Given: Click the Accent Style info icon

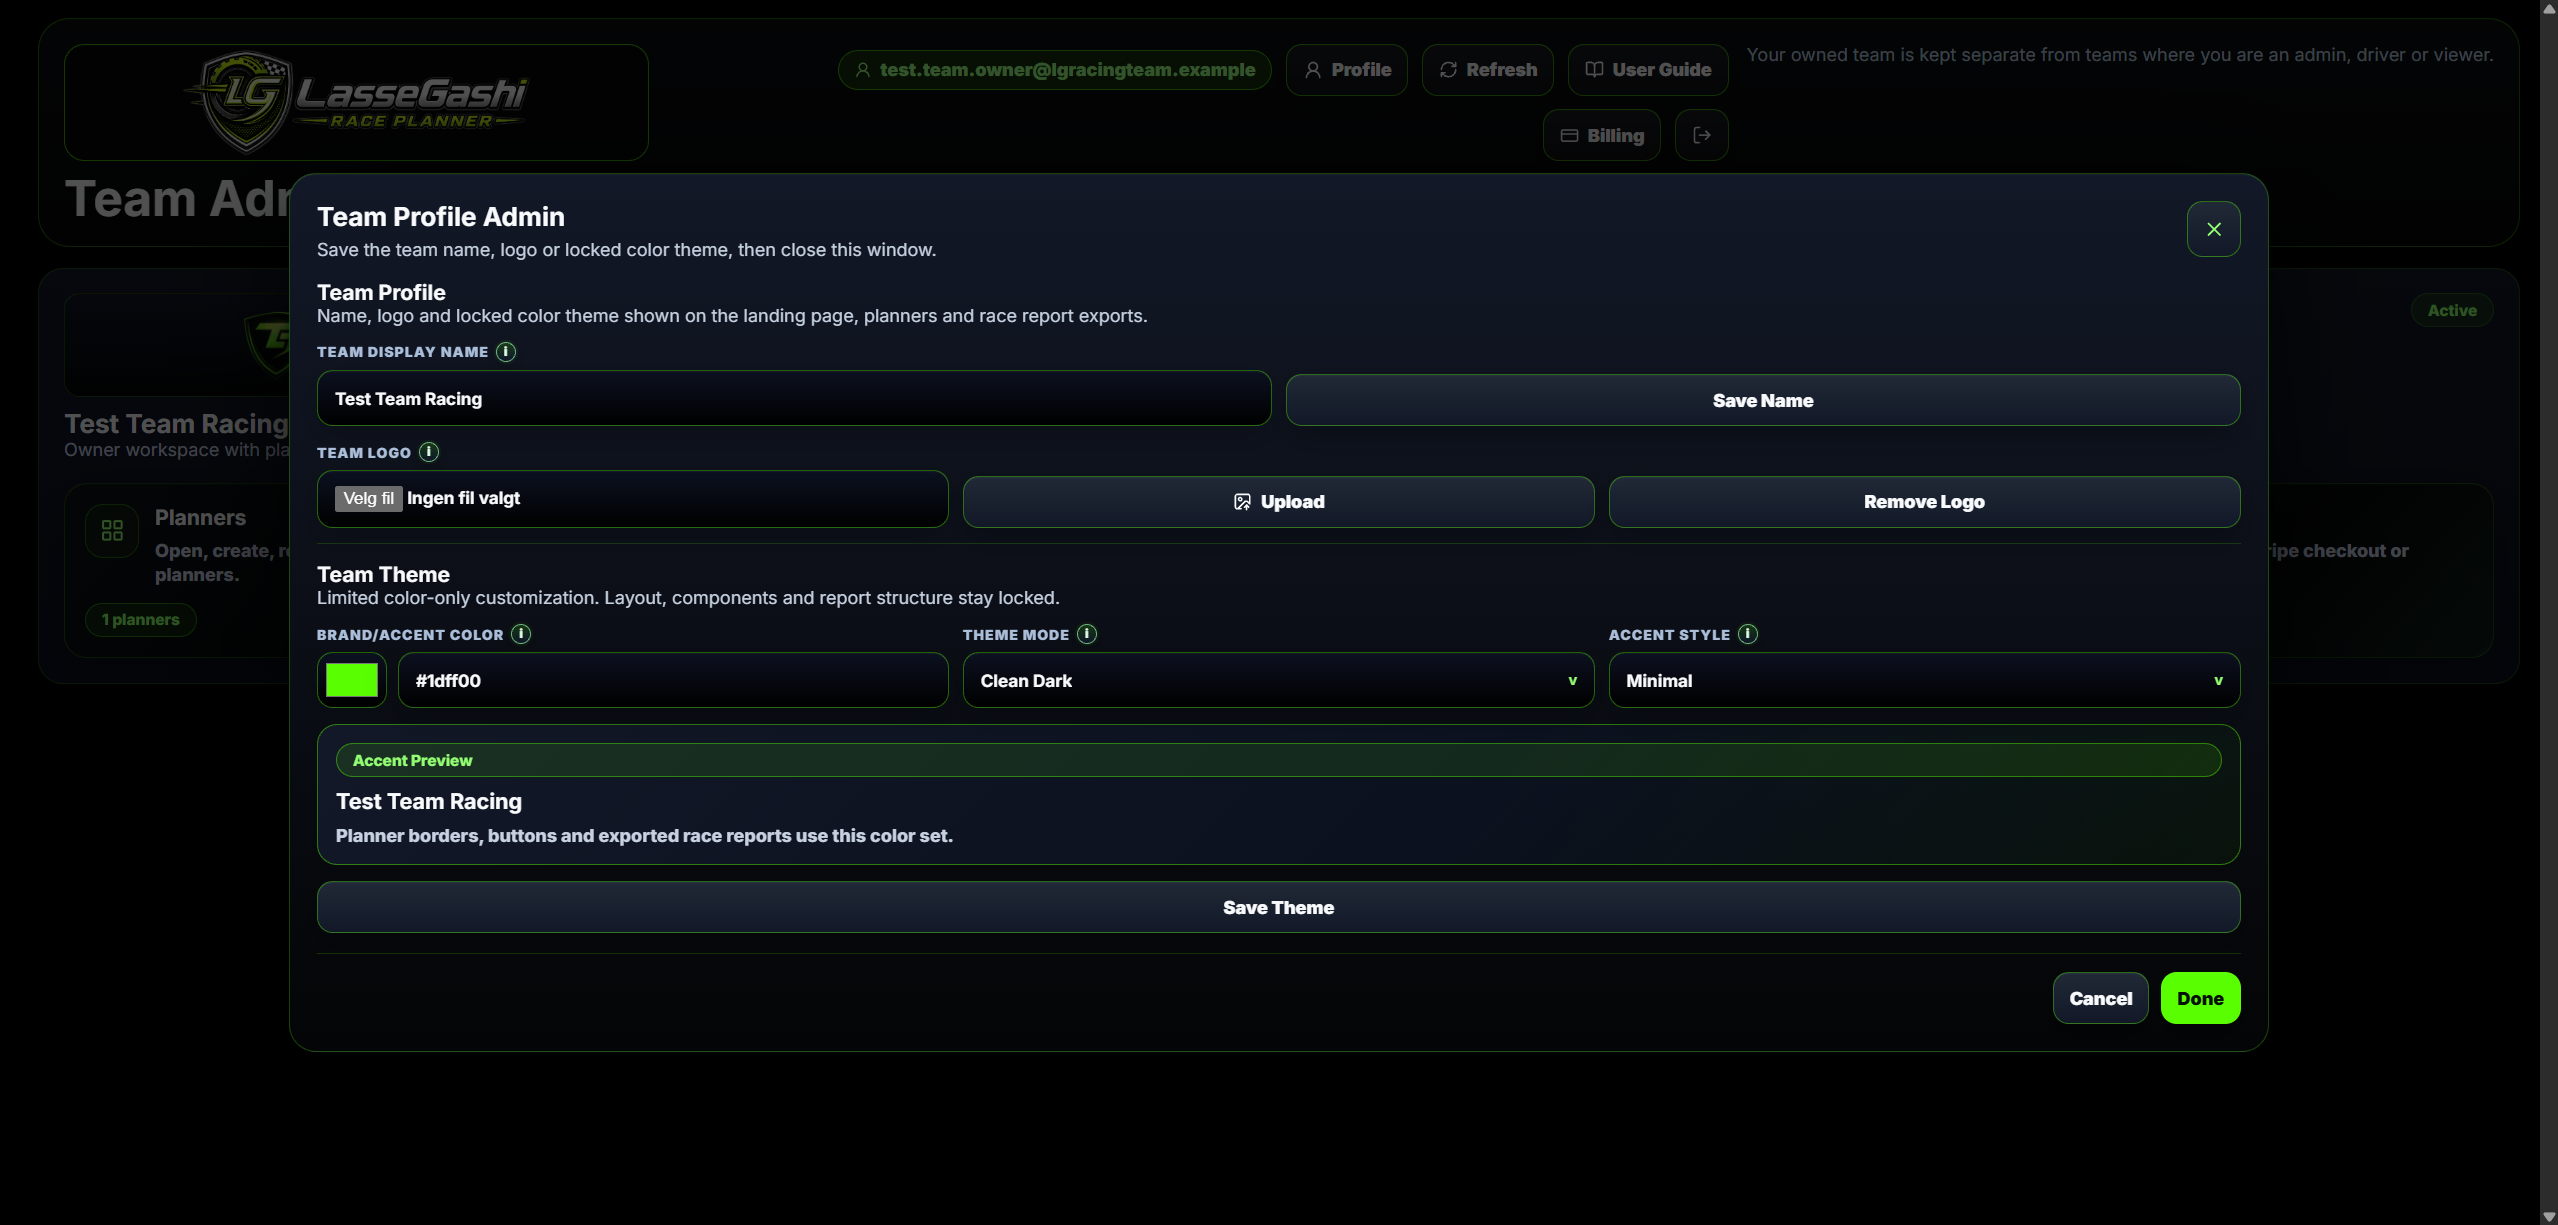Looking at the screenshot, I should pyautogui.click(x=1748, y=634).
